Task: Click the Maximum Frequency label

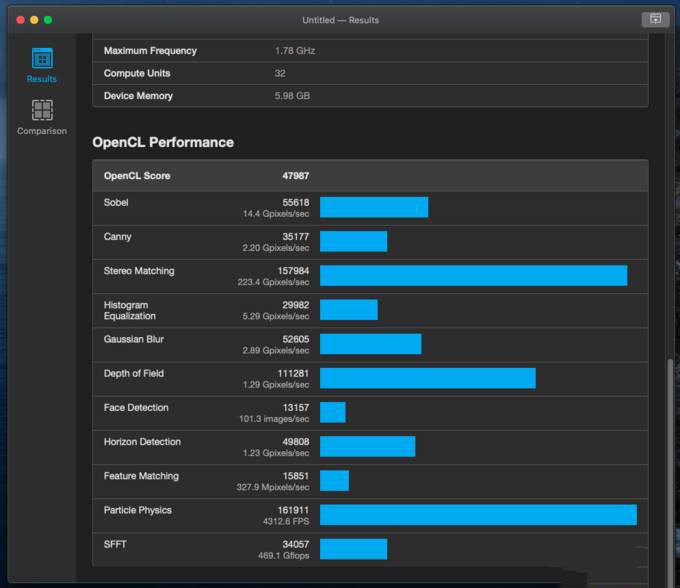Action: [x=150, y=51]
